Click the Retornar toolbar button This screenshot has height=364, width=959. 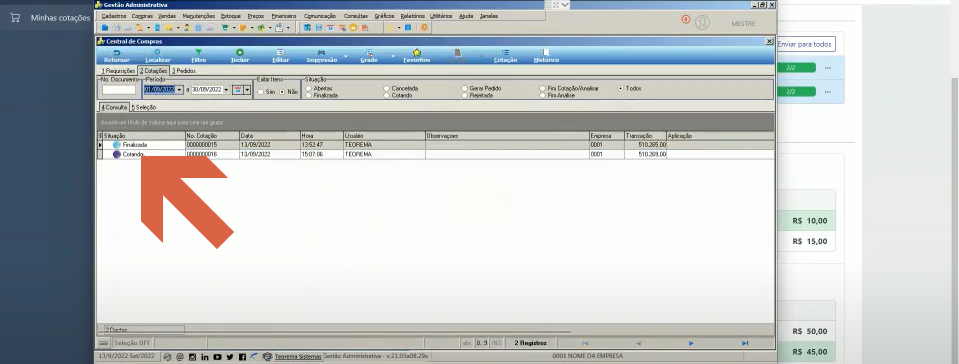point(116,56)
